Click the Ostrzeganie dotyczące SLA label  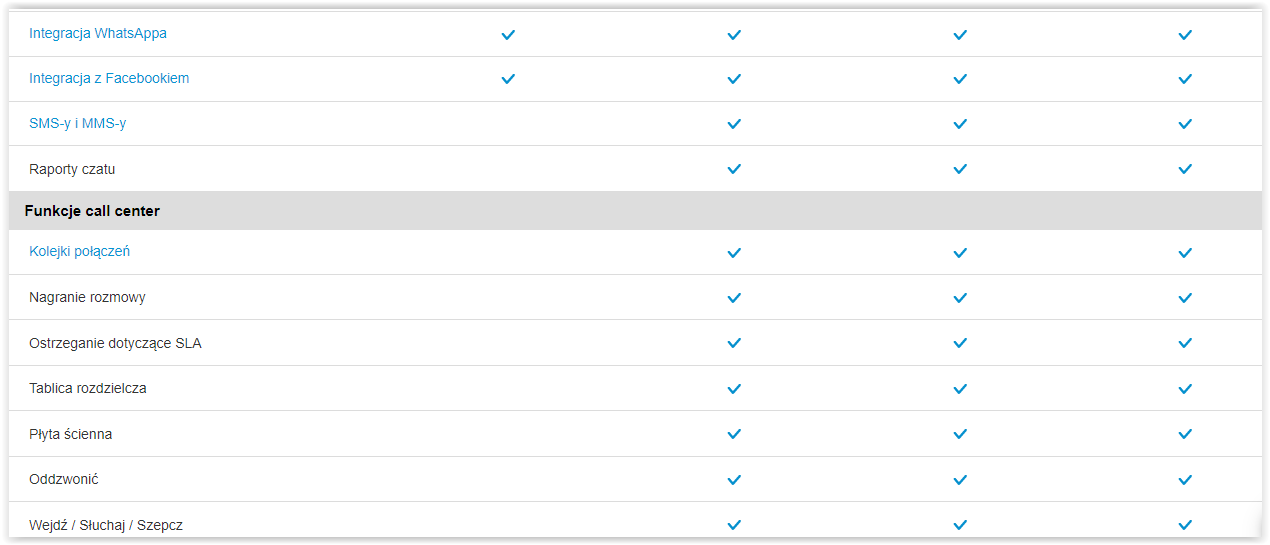[x=116, y=344]
